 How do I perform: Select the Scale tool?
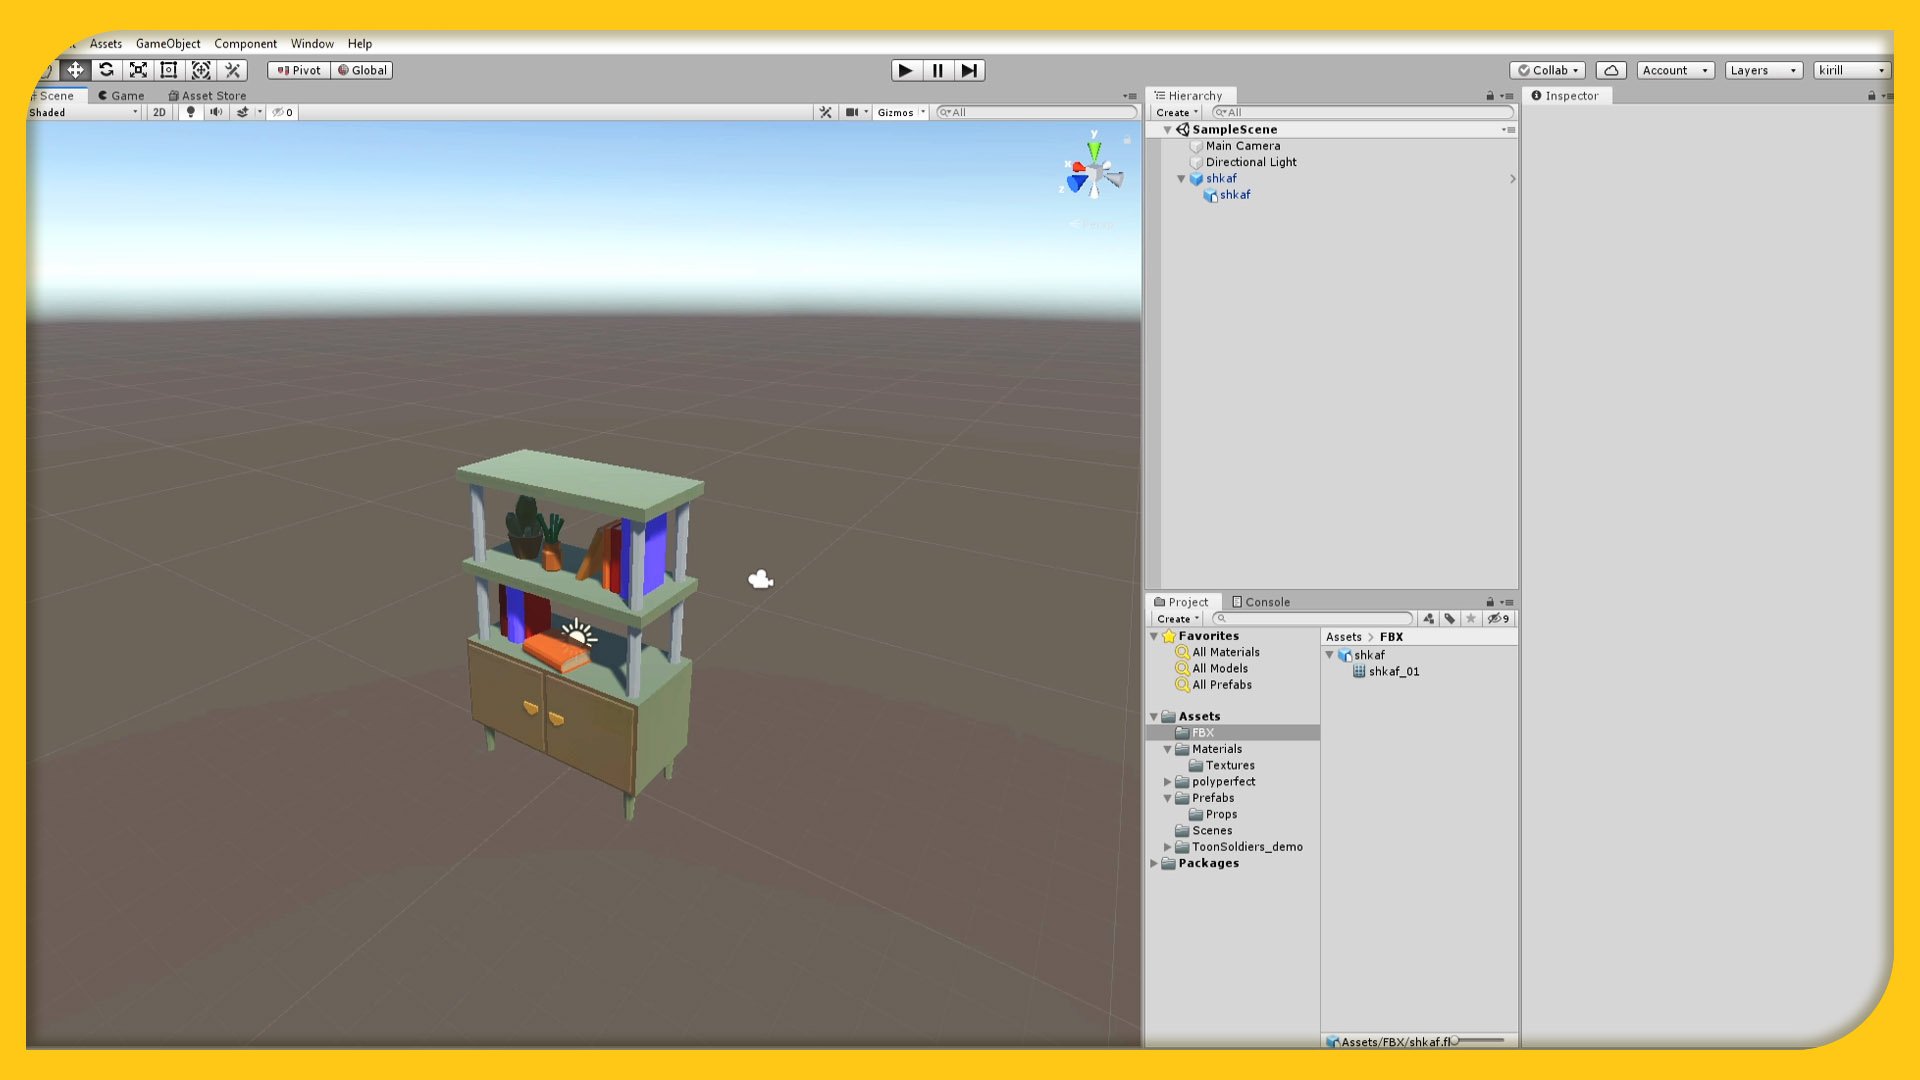pyautogui.click(x=138, y=70)
